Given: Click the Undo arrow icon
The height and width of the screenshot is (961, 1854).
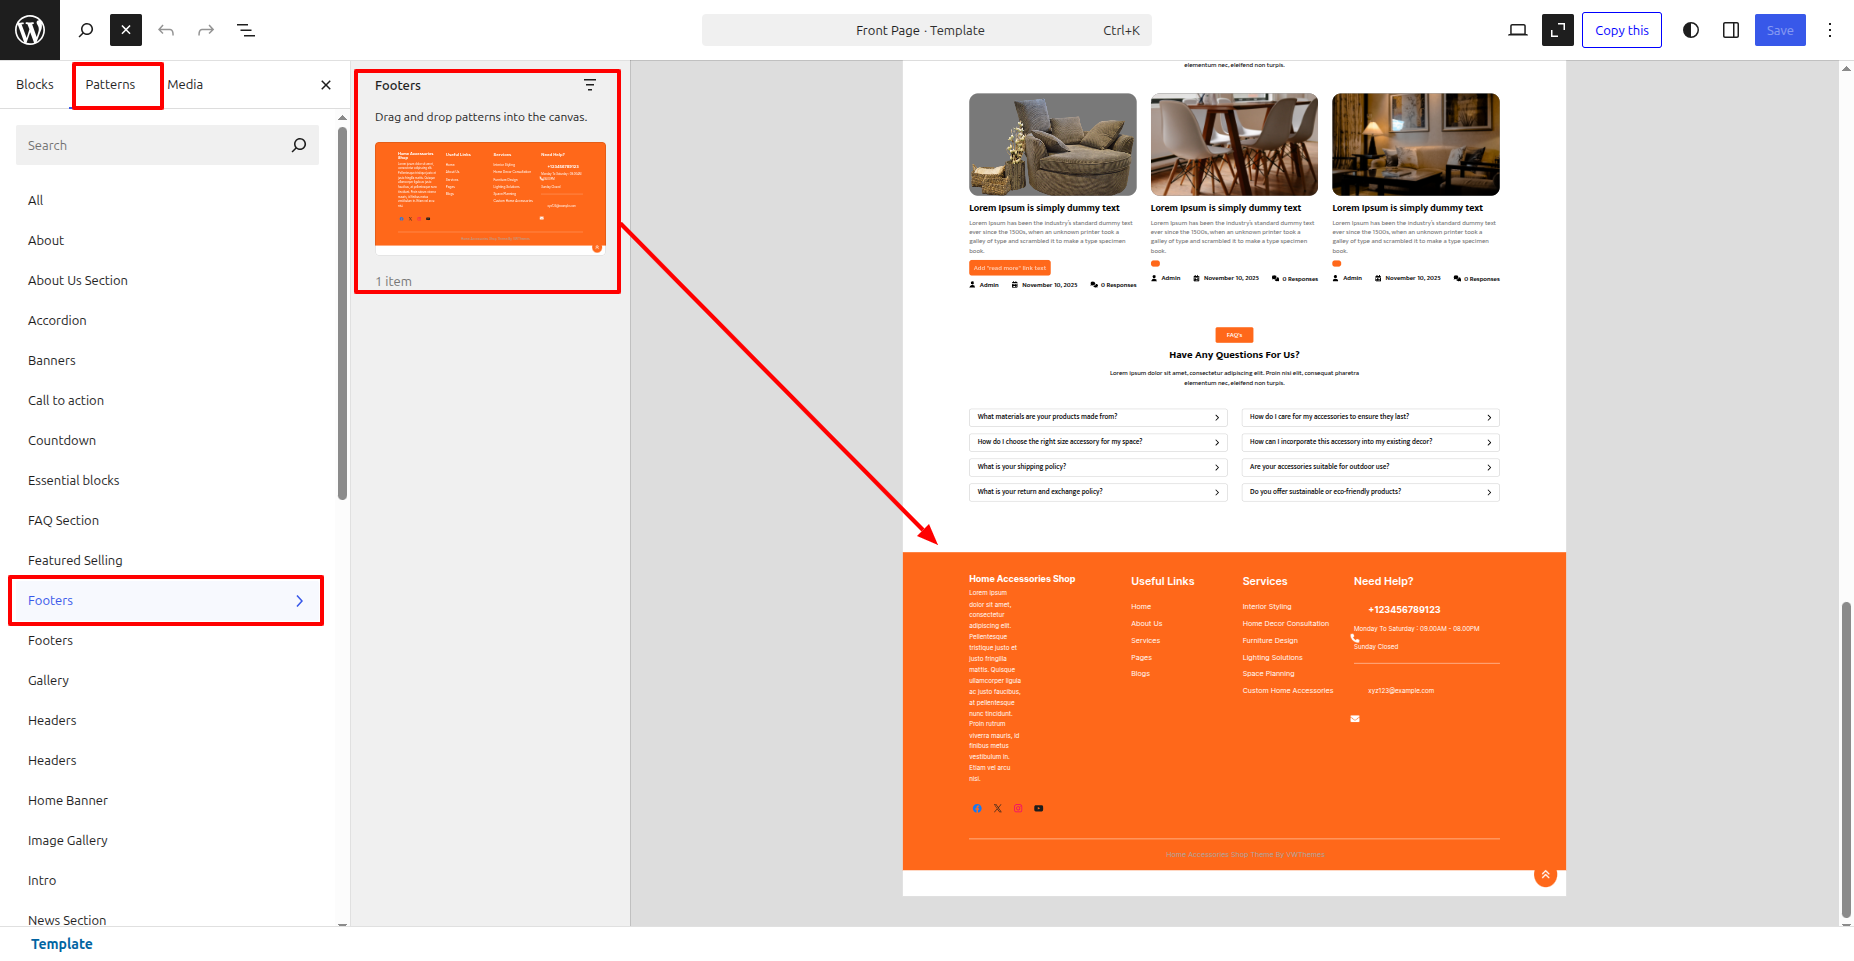Looking at the screenshot, I should click(166, 30).
